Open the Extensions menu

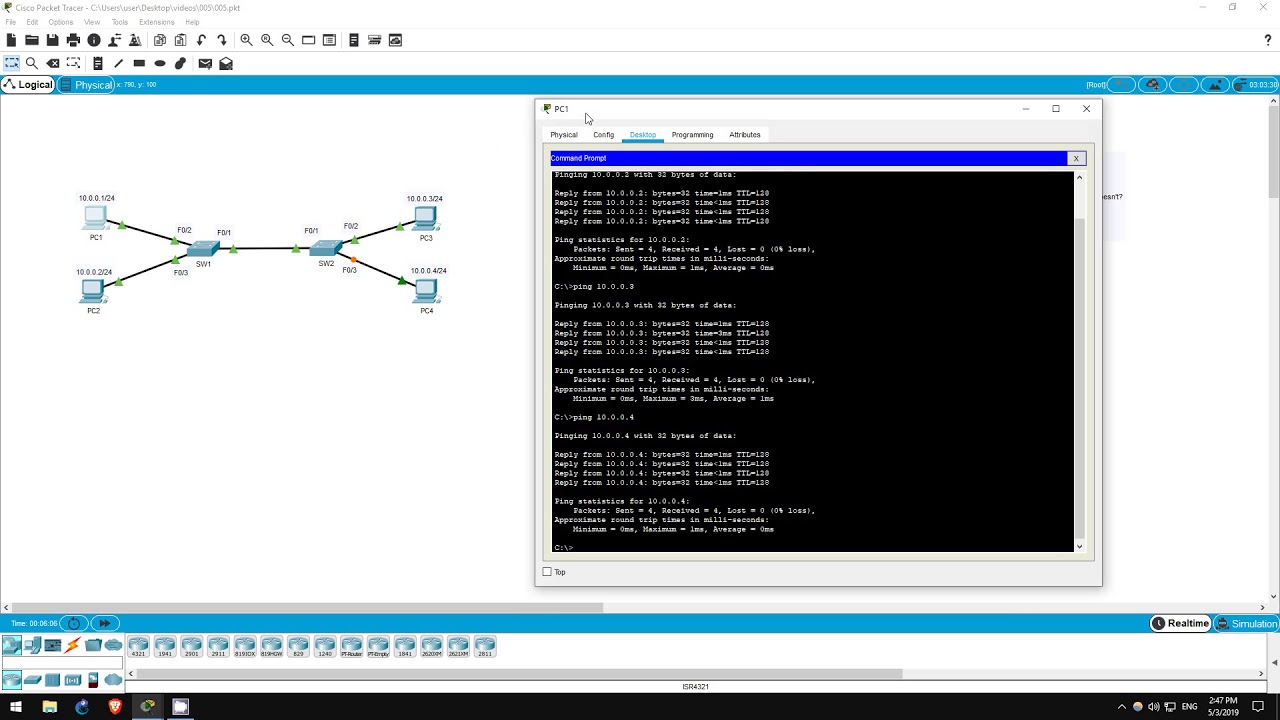[x=156, y=22]
